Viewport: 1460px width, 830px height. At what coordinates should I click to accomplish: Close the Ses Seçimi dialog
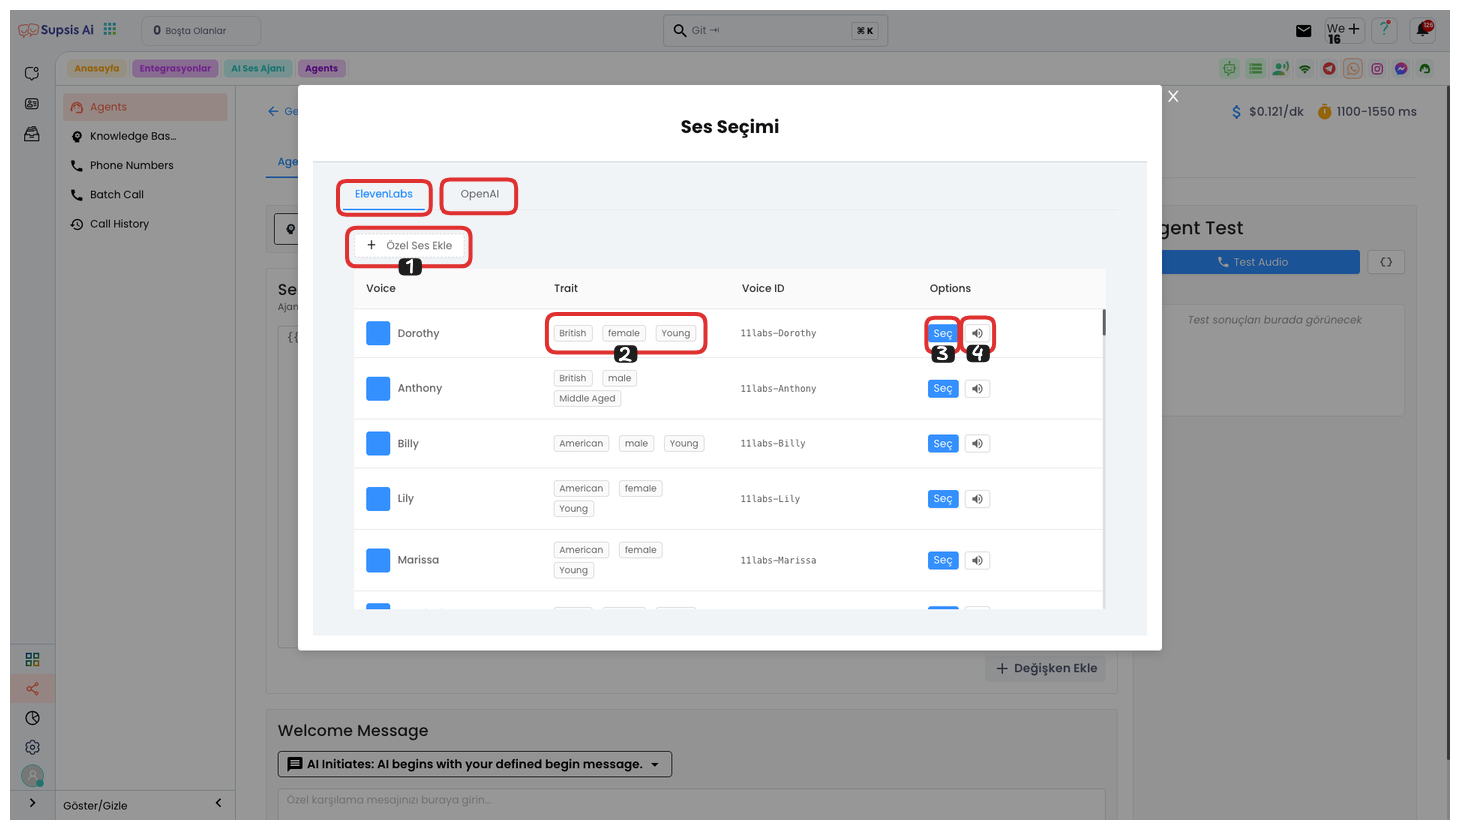coord(1173,96)
